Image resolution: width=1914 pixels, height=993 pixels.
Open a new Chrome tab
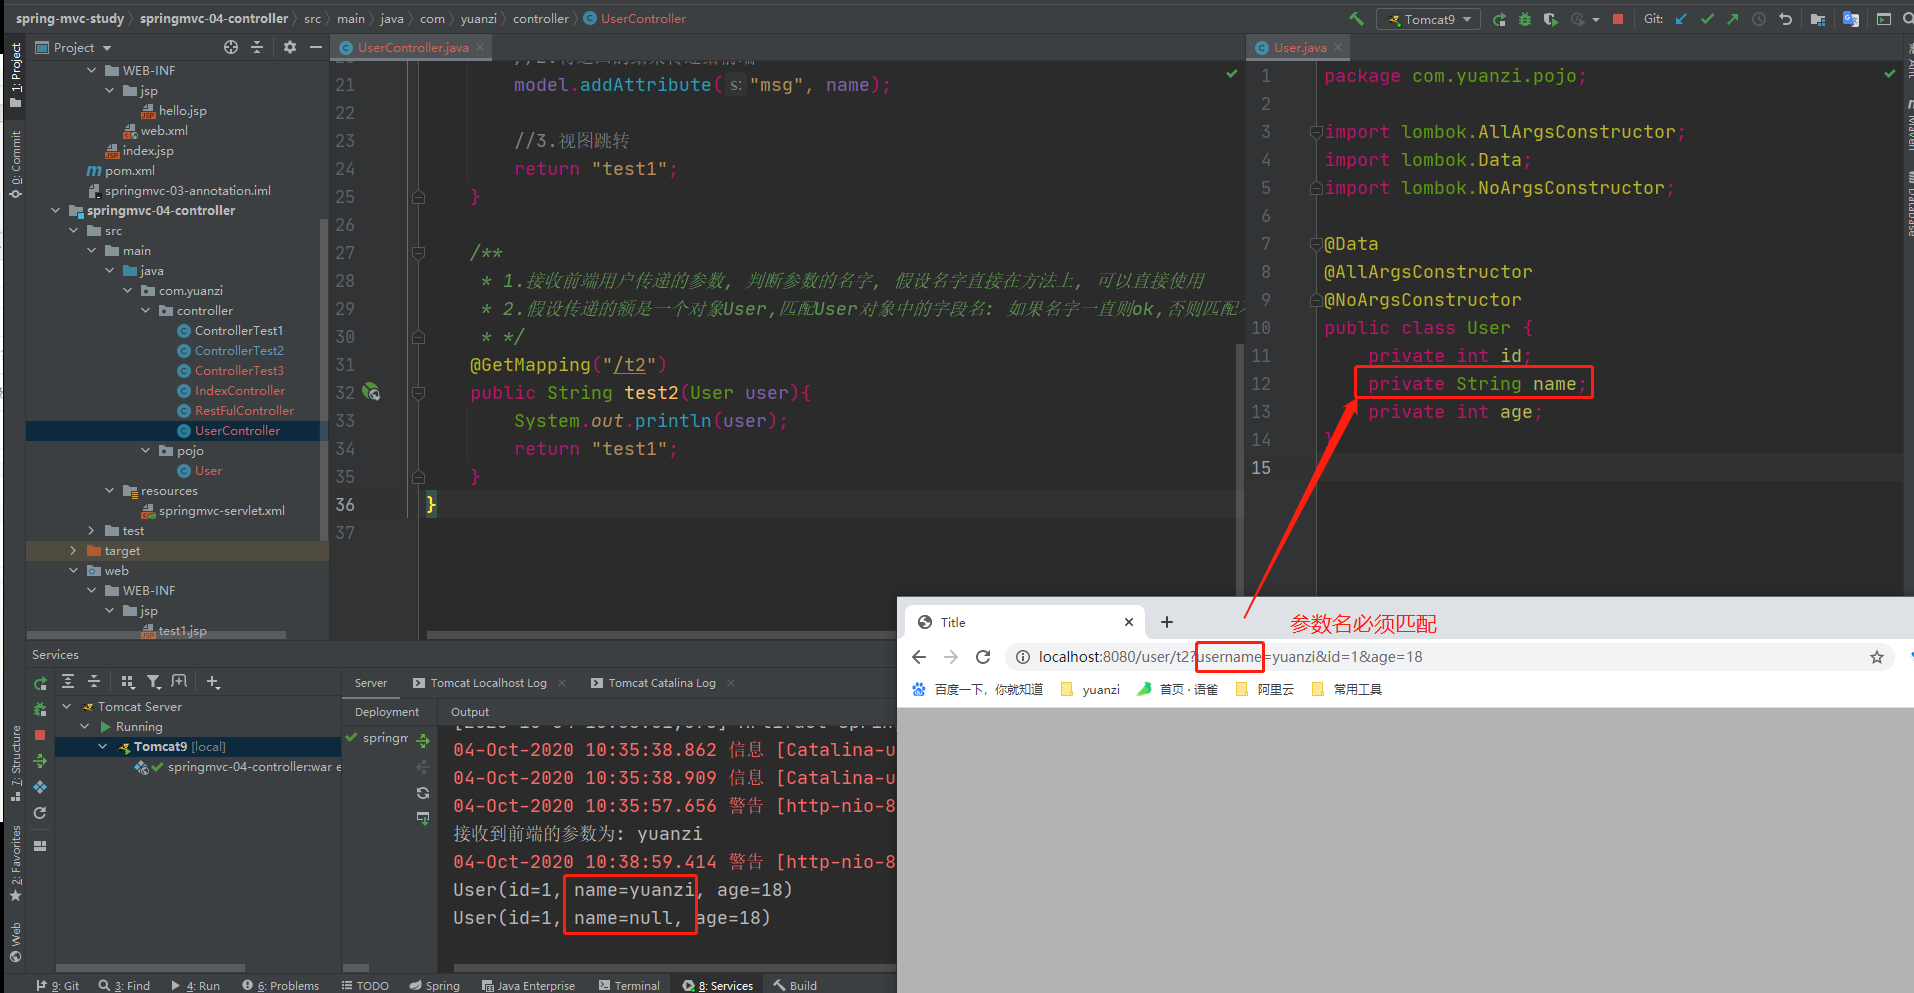(1167, 622)
